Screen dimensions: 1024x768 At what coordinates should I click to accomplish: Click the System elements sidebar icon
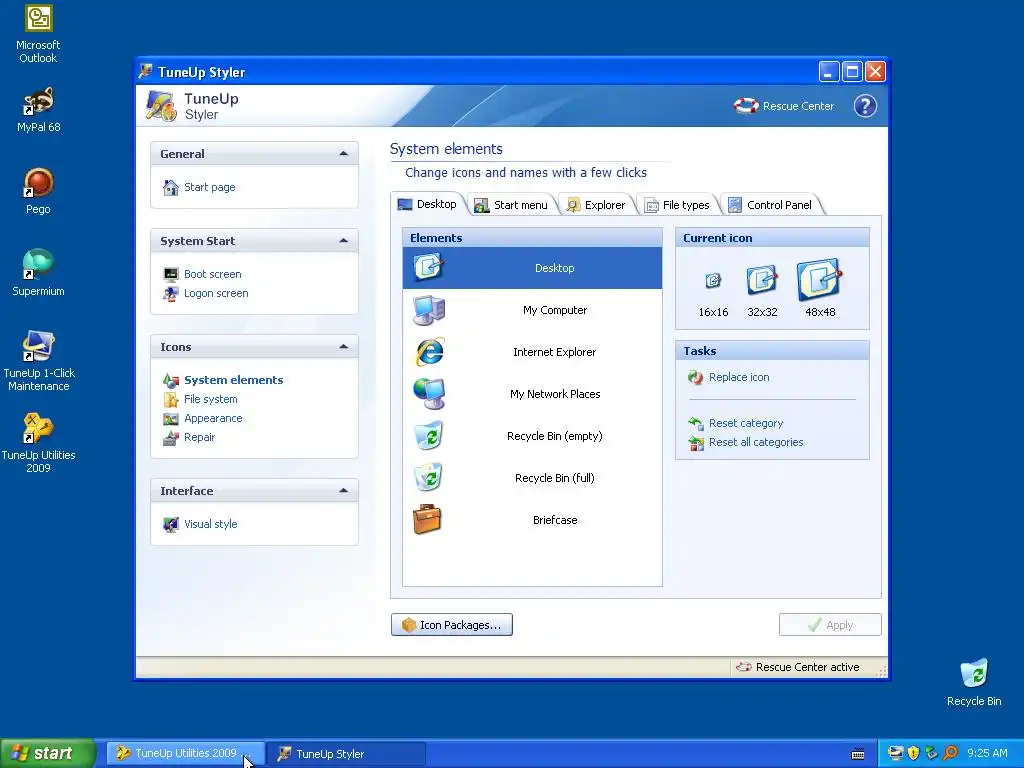[170, 380]
